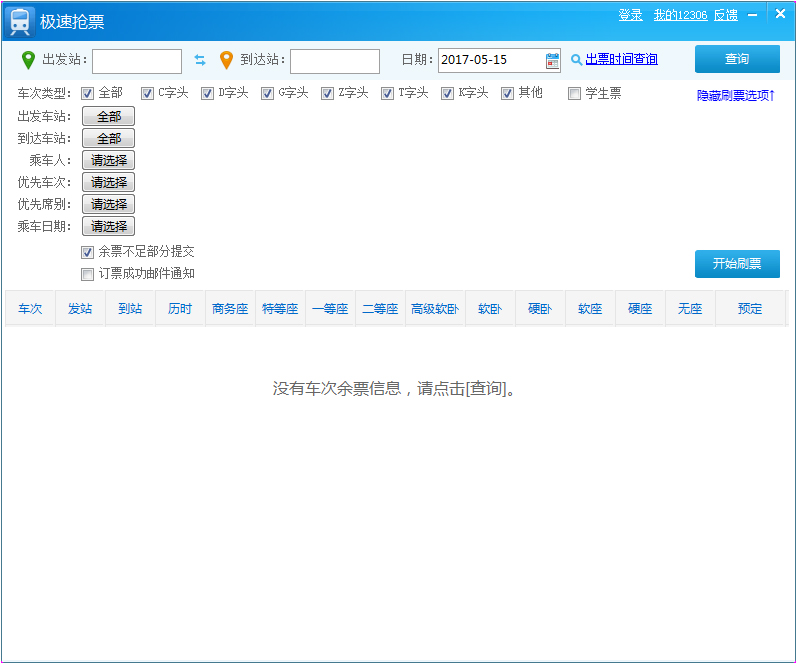The height and width of the screenshot is (665, 798).
Task: Uncheck the K字头 checkbox
Action: tap(447, 94)
